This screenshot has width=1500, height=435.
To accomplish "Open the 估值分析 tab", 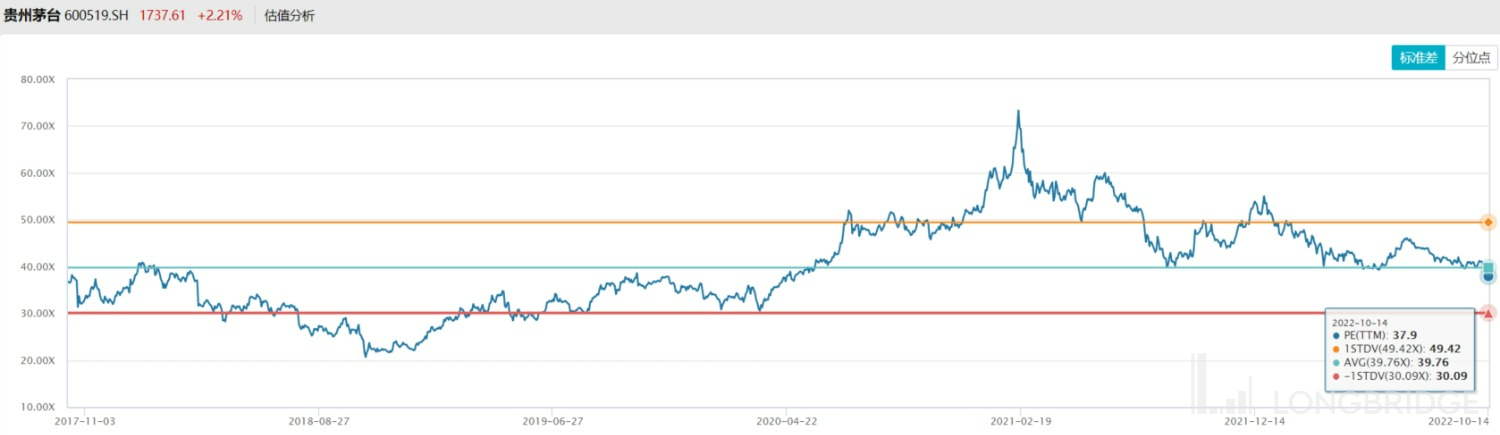I will [290, 16].
